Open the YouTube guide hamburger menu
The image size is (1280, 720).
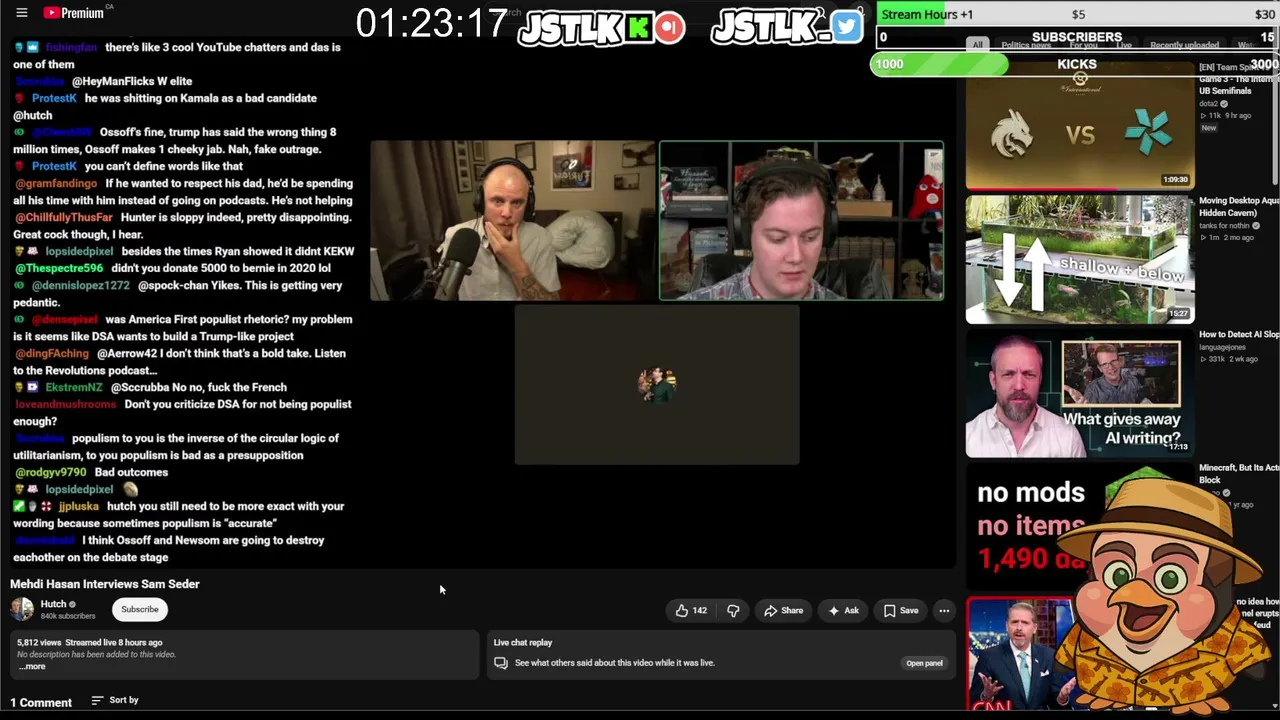pyautogui.click(x=21, y=13)
